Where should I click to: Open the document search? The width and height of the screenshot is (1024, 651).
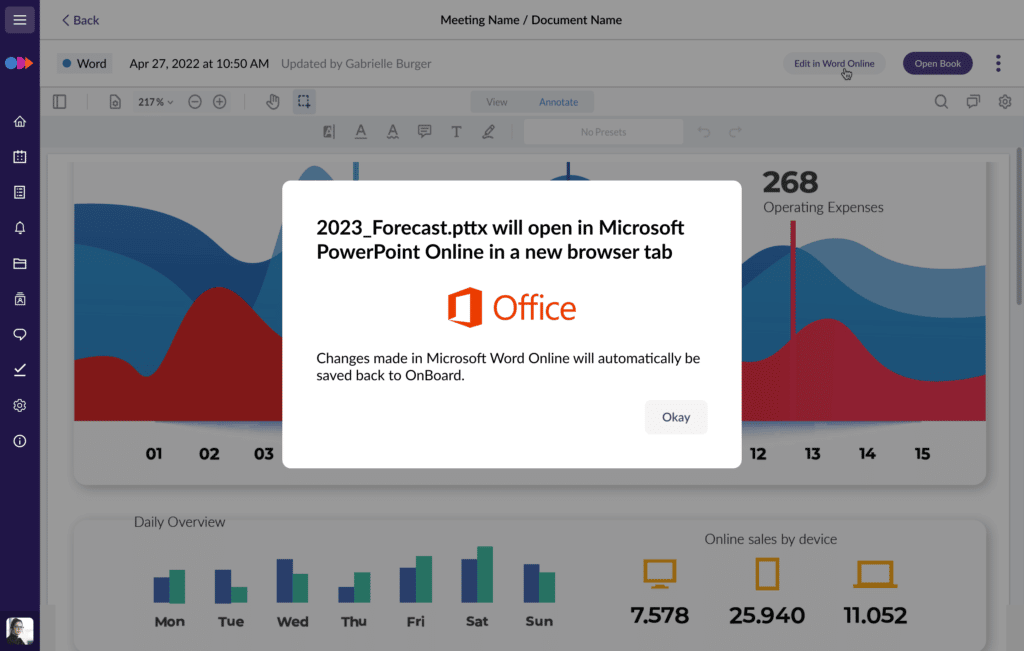click(x=941, y=101)
